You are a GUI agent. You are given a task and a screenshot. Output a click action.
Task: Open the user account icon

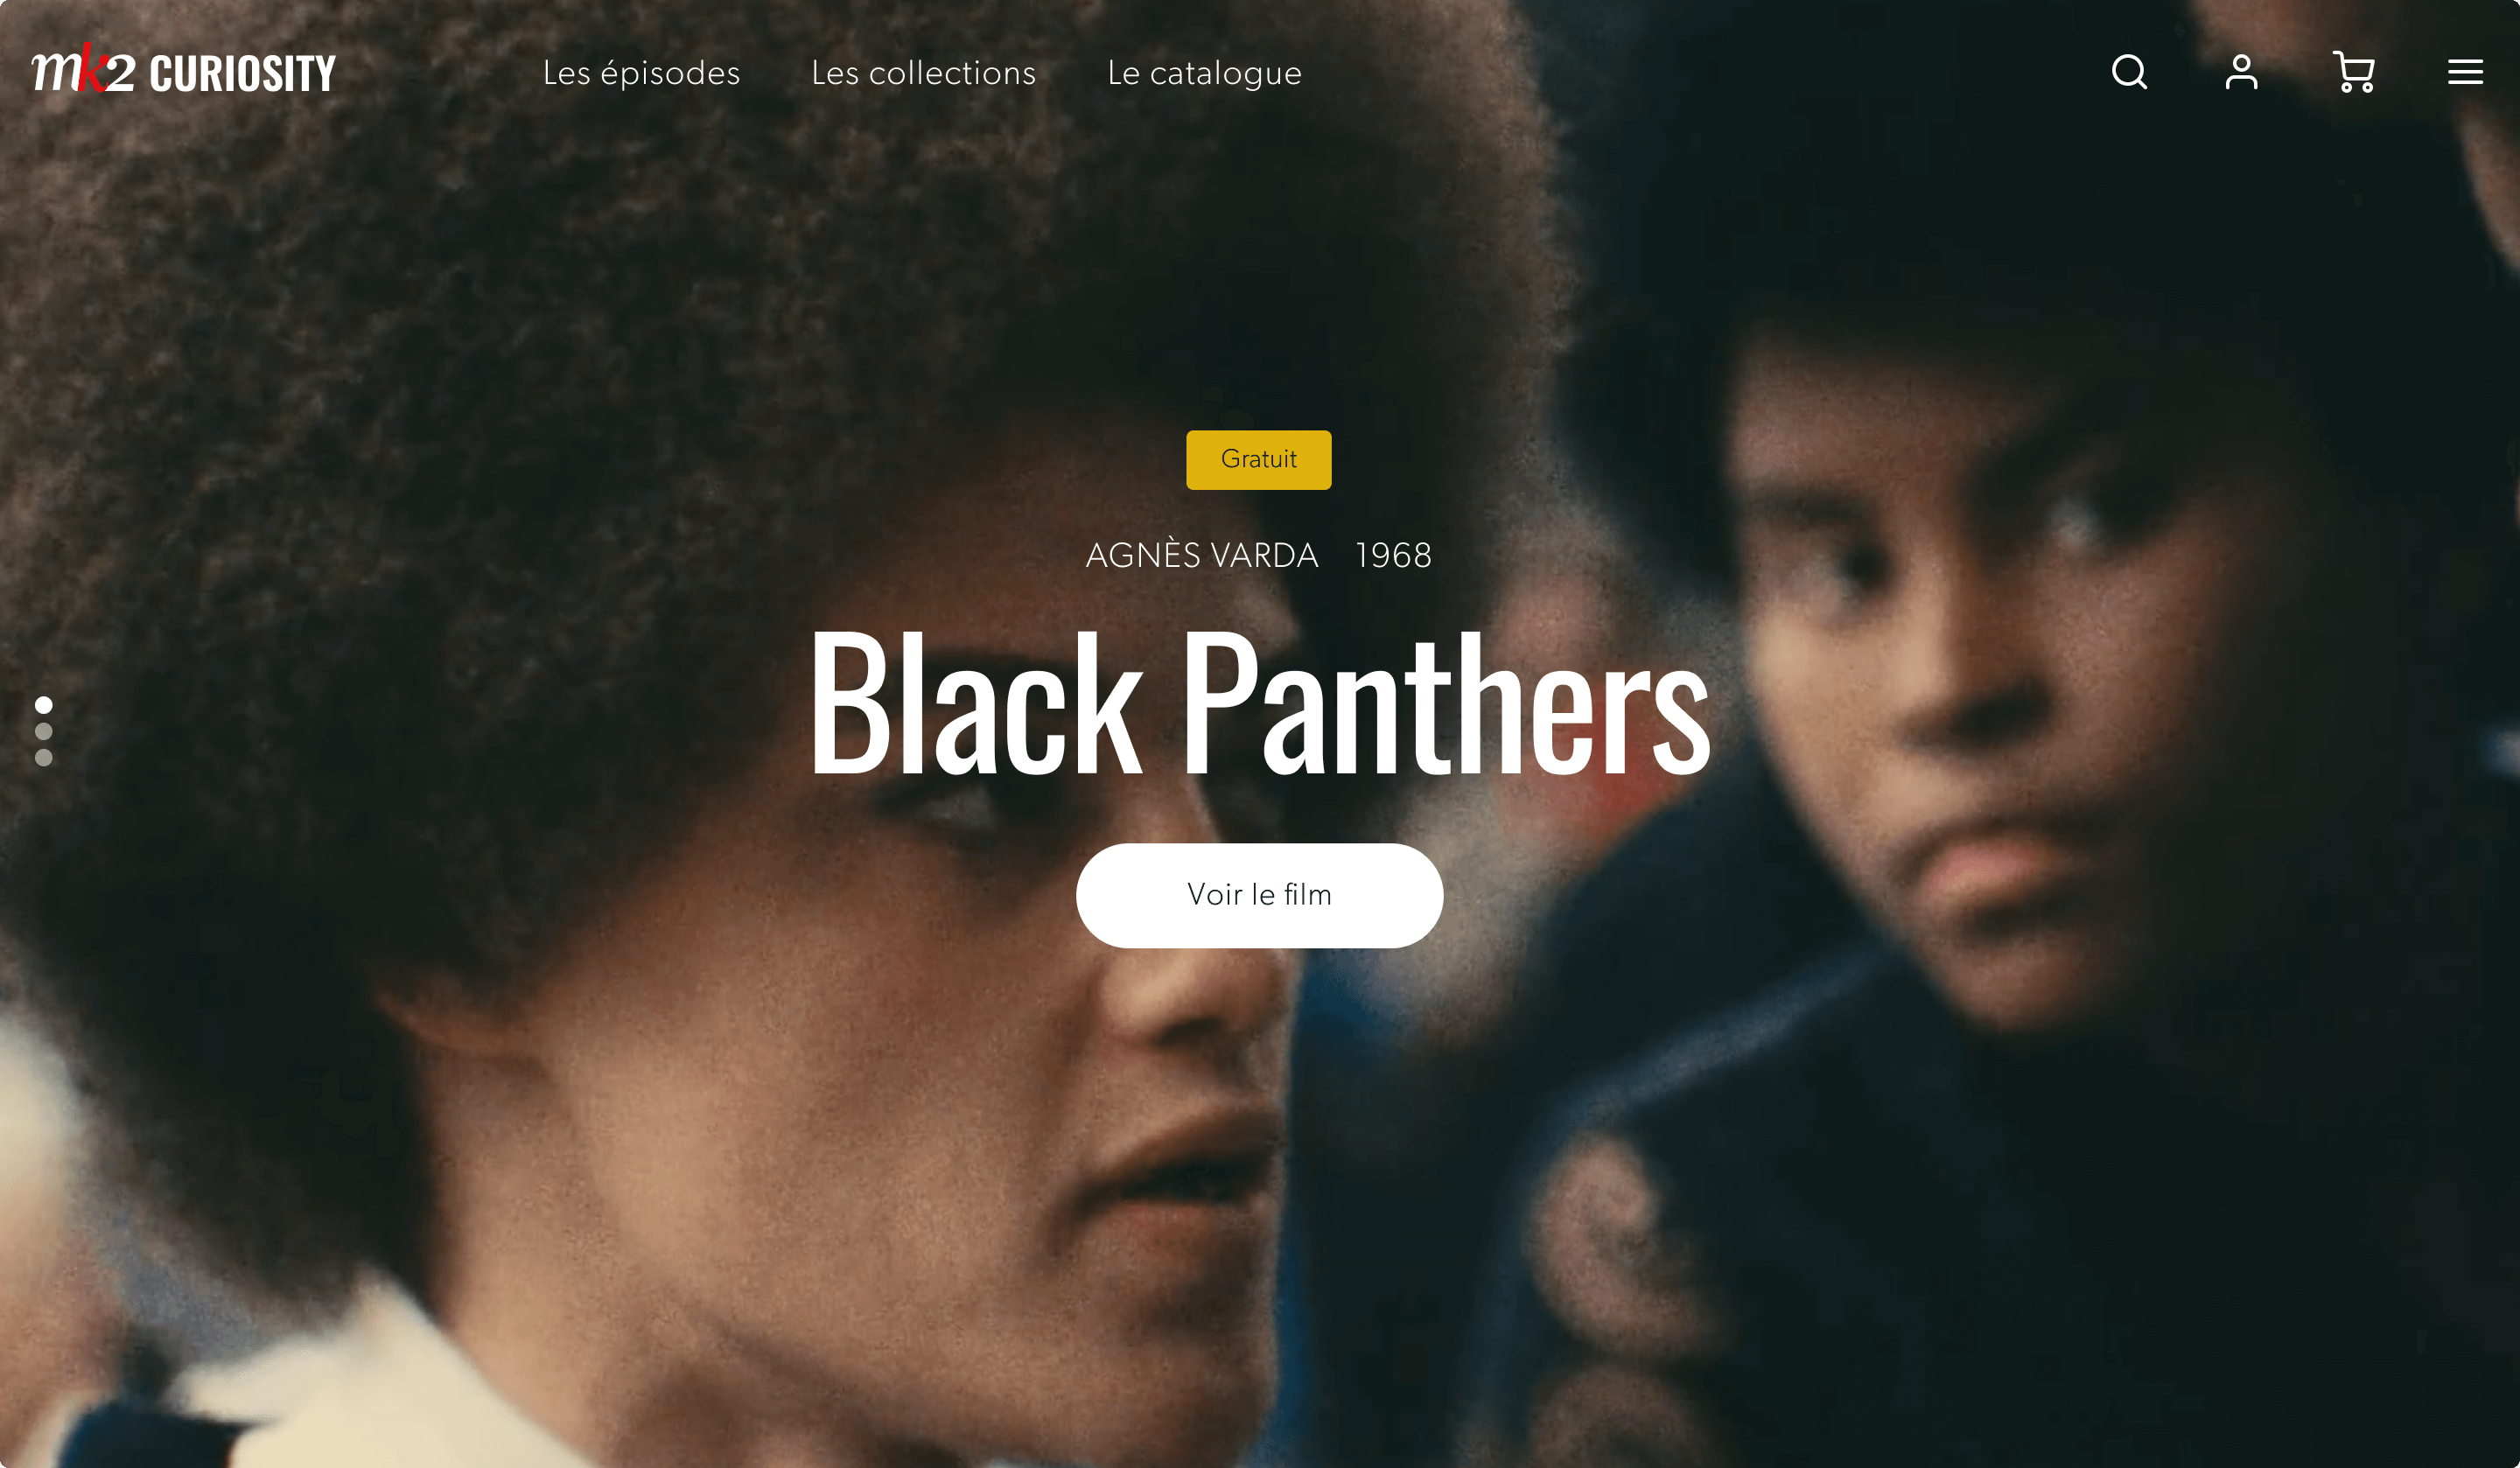pyautogui.click(x=2241, y=72)
